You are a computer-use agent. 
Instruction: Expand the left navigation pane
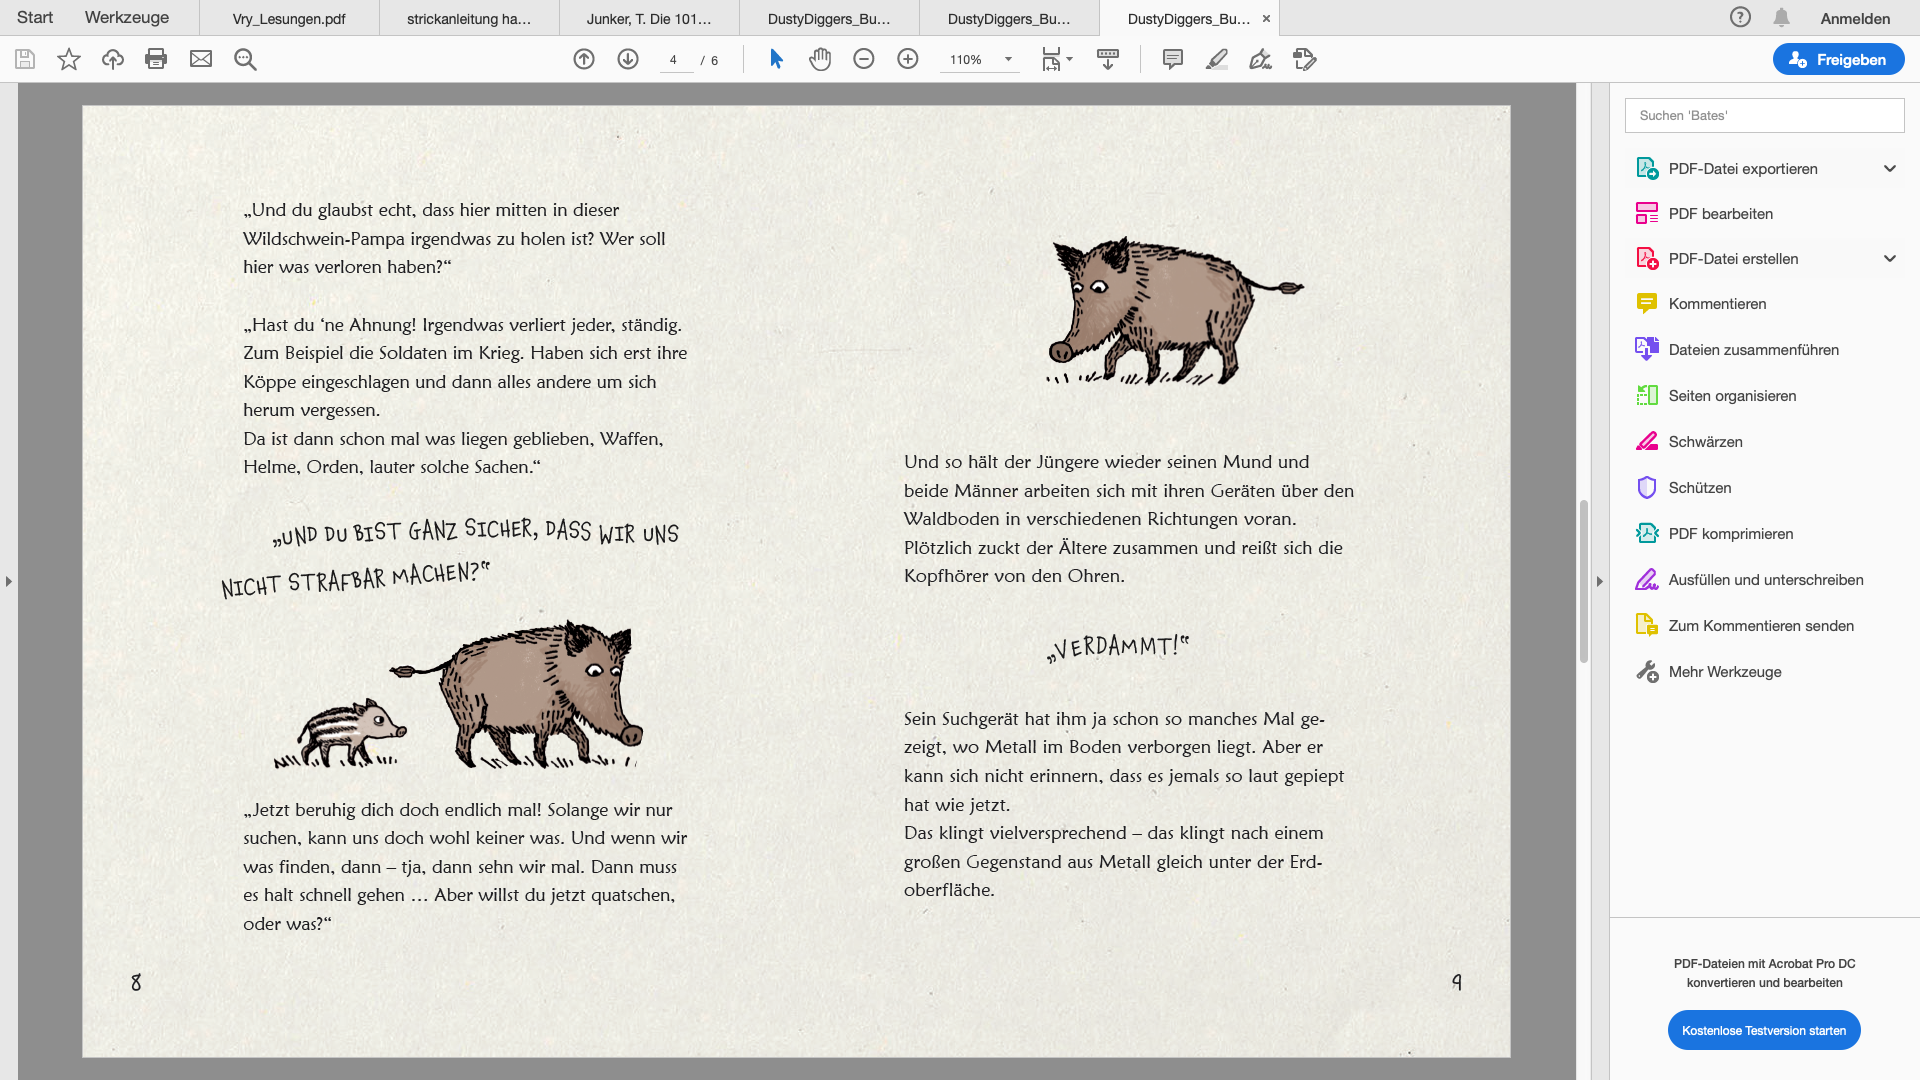click(x=9, y=581)
